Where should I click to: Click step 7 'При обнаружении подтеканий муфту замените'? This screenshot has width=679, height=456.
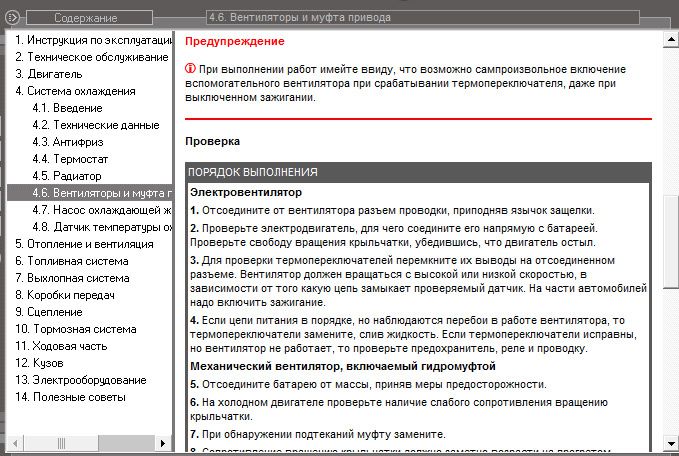(318, 434)
